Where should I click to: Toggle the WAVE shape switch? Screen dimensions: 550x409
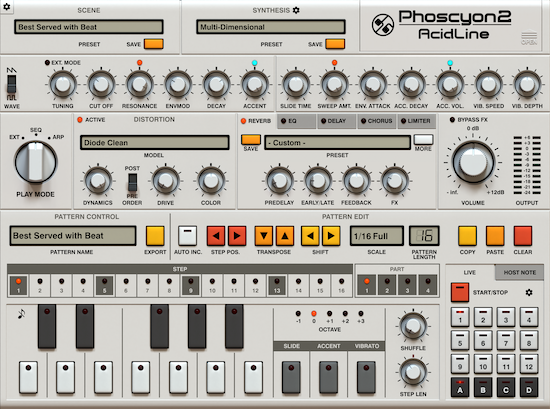(x=12, y=84)
